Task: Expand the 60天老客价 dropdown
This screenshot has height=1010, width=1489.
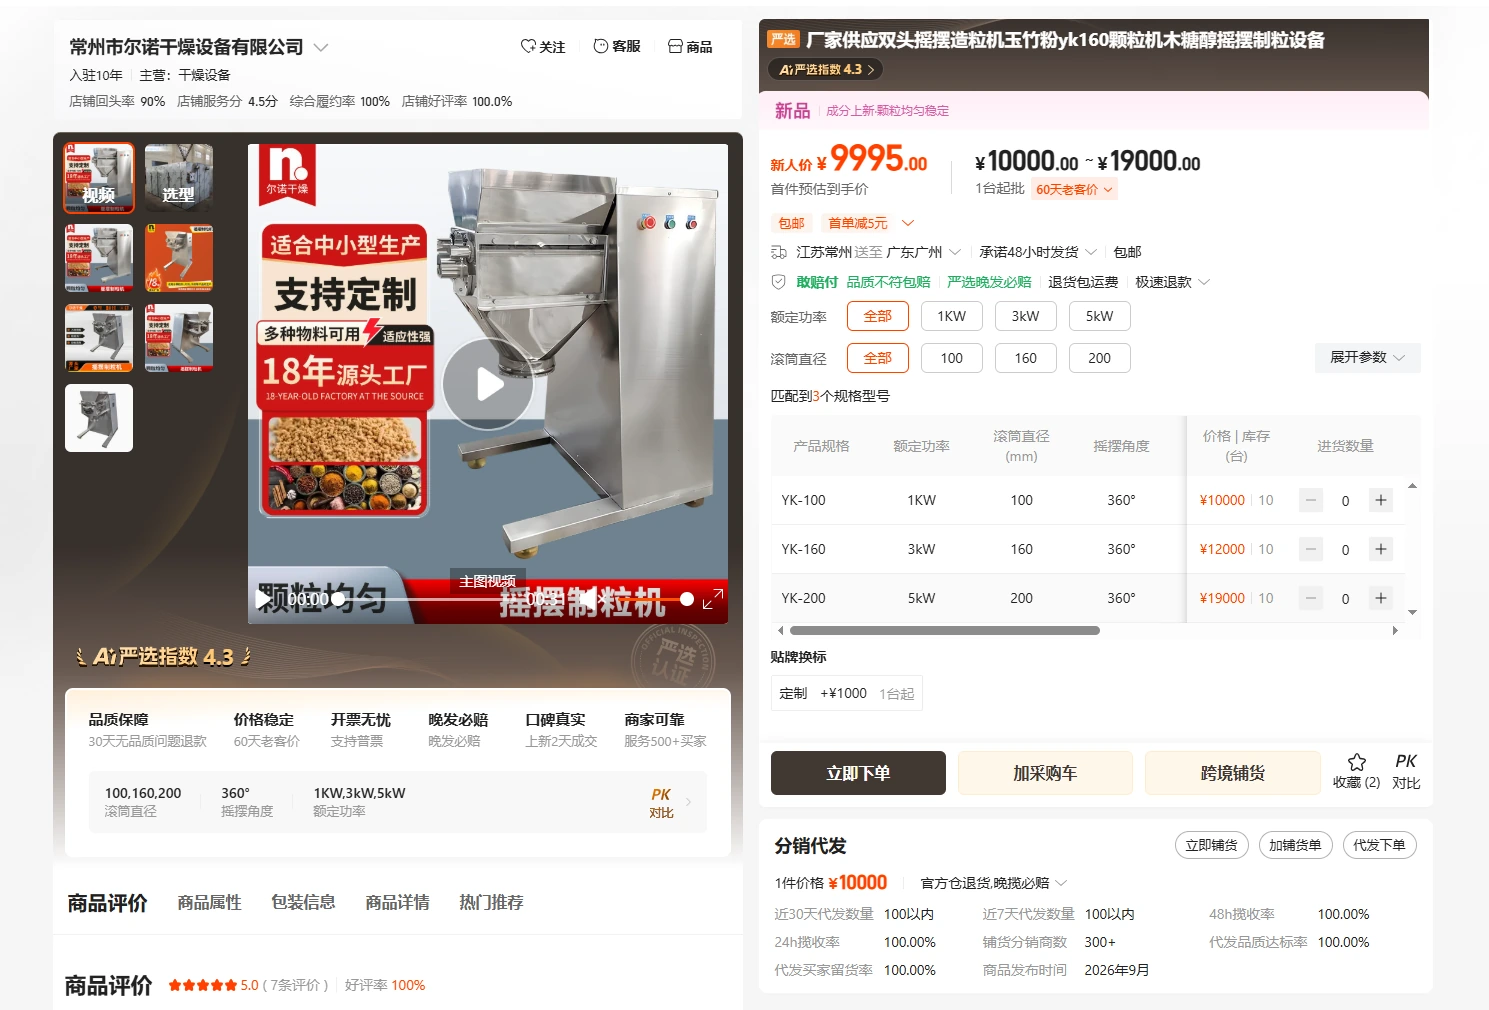Action: click(1075, 189)
